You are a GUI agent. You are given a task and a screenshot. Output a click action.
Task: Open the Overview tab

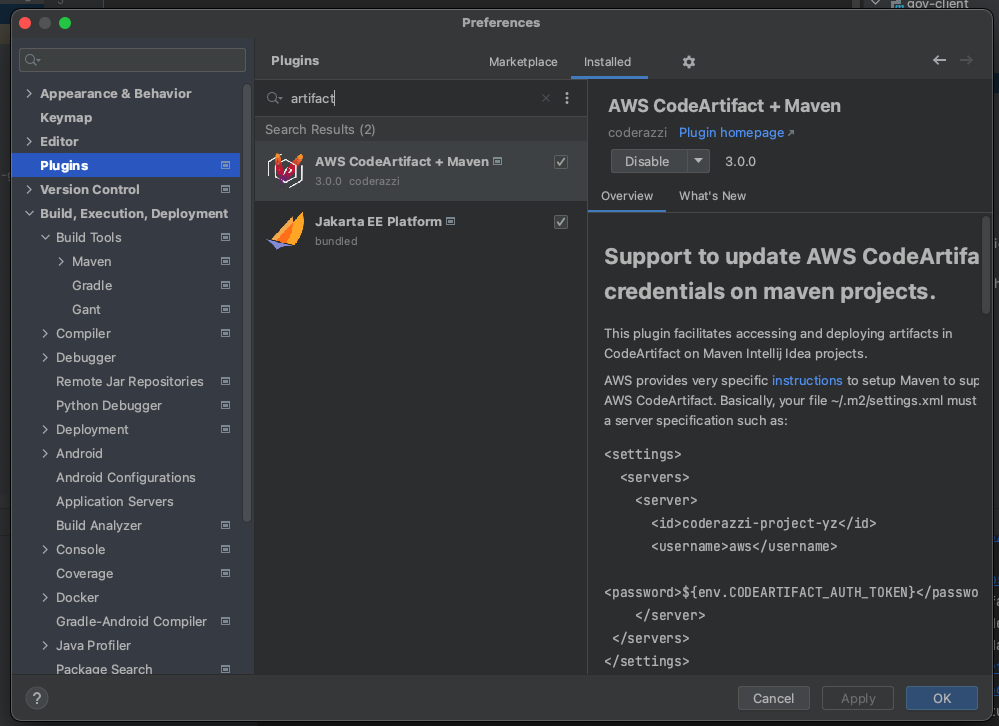627,196
